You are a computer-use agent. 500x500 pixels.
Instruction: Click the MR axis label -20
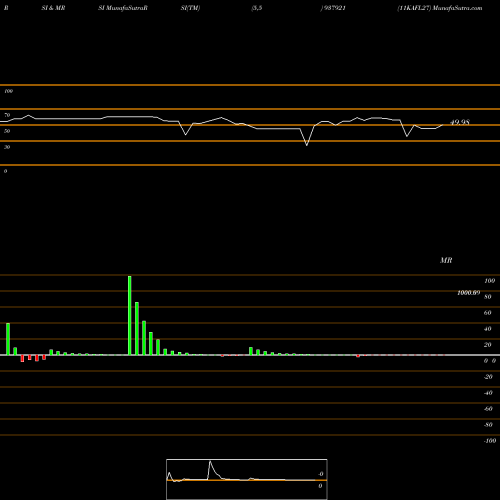point(488,377)
